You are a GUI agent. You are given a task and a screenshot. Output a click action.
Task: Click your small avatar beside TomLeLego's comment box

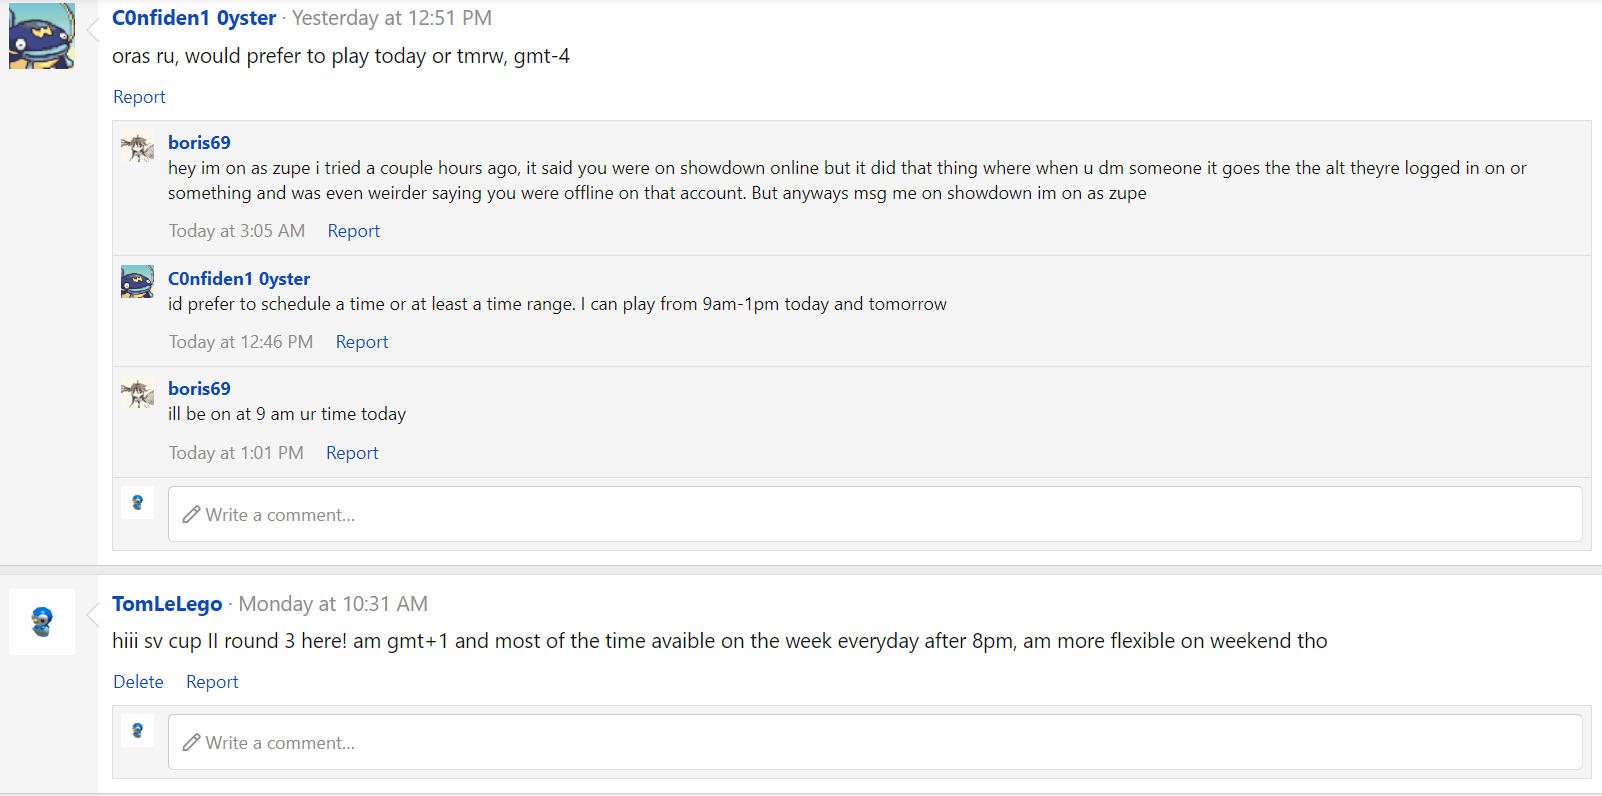[137, 730]
